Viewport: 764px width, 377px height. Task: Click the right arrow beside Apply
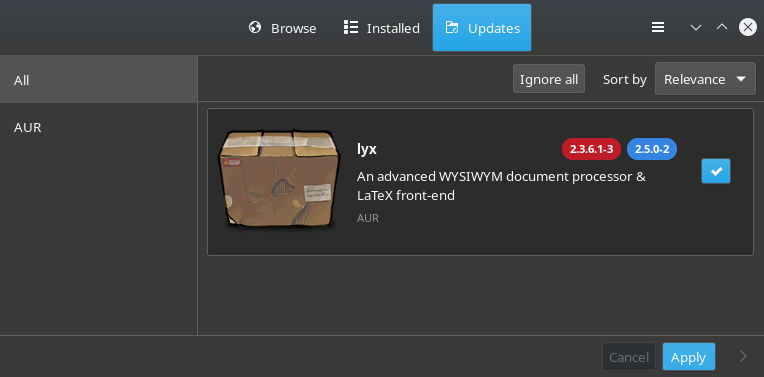[x=743, y=357]
